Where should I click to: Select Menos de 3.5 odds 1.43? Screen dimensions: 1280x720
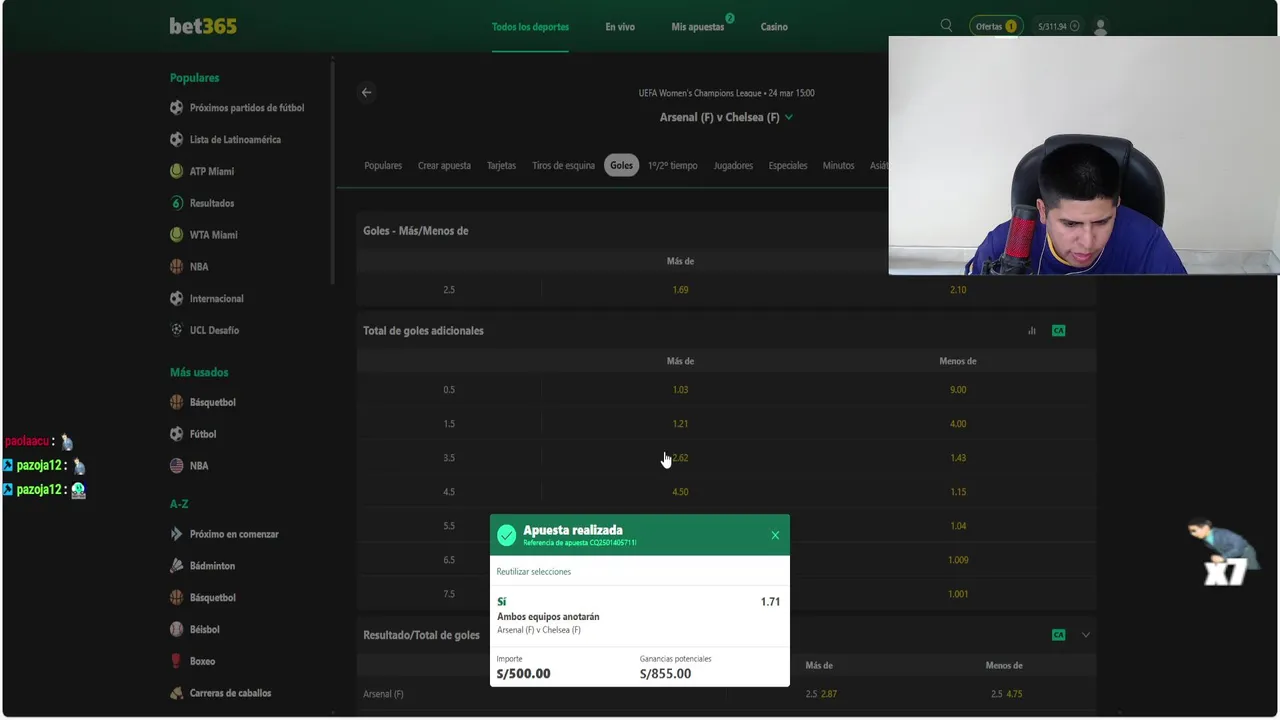(958, 458)
